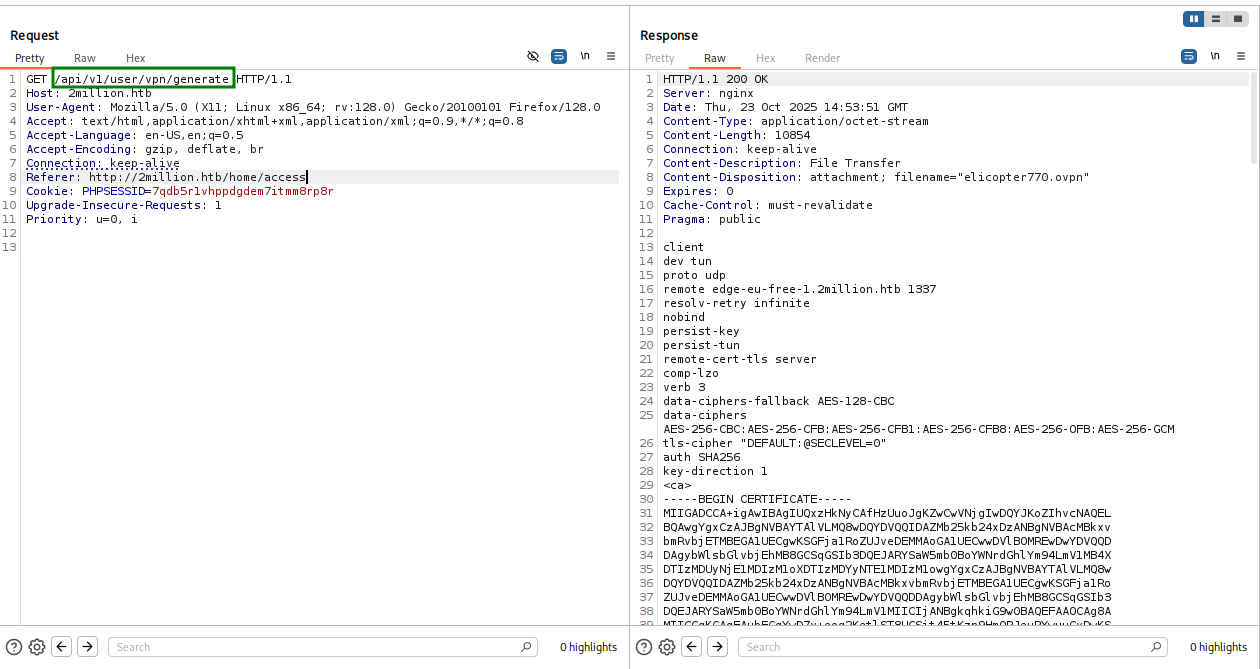Toggle the blue pause control at top right
1260x669 pixels.
coord(1193,18)
